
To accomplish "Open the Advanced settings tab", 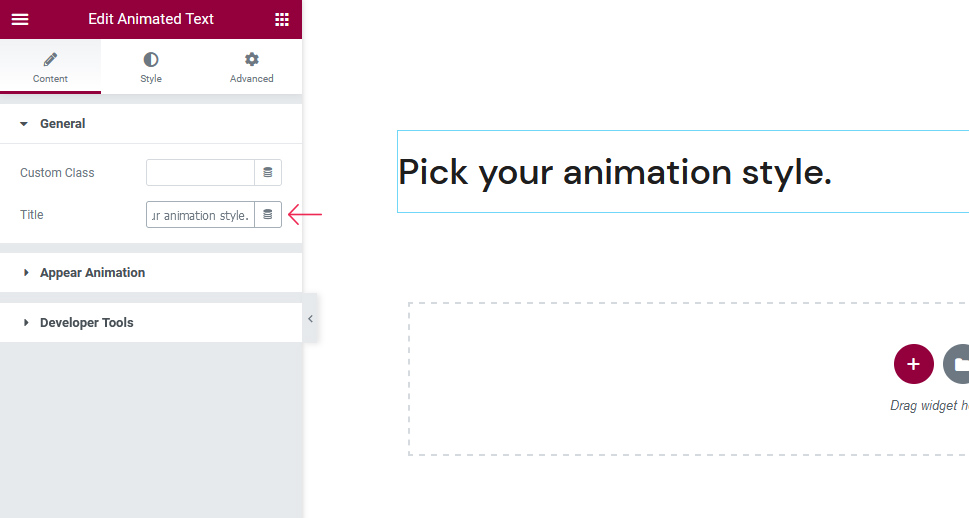I will point(251,67).
